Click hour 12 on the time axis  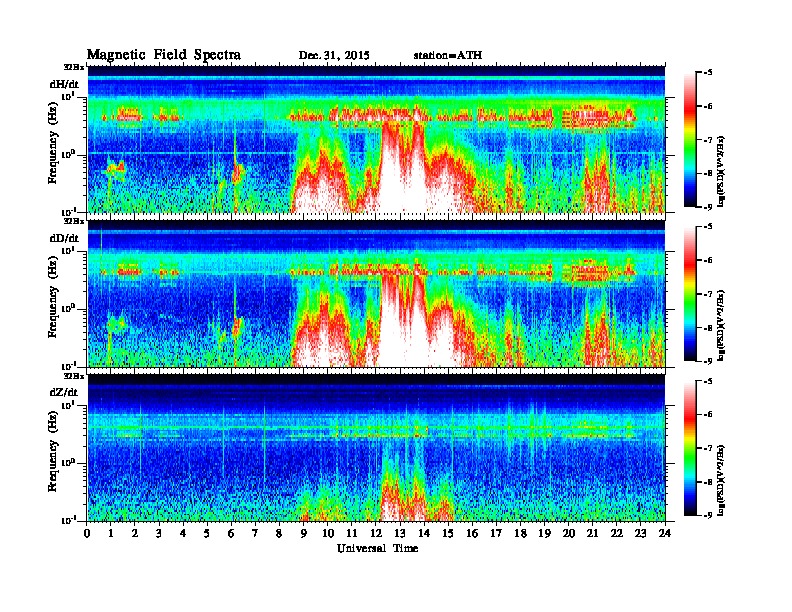click(x=376, y=533)
